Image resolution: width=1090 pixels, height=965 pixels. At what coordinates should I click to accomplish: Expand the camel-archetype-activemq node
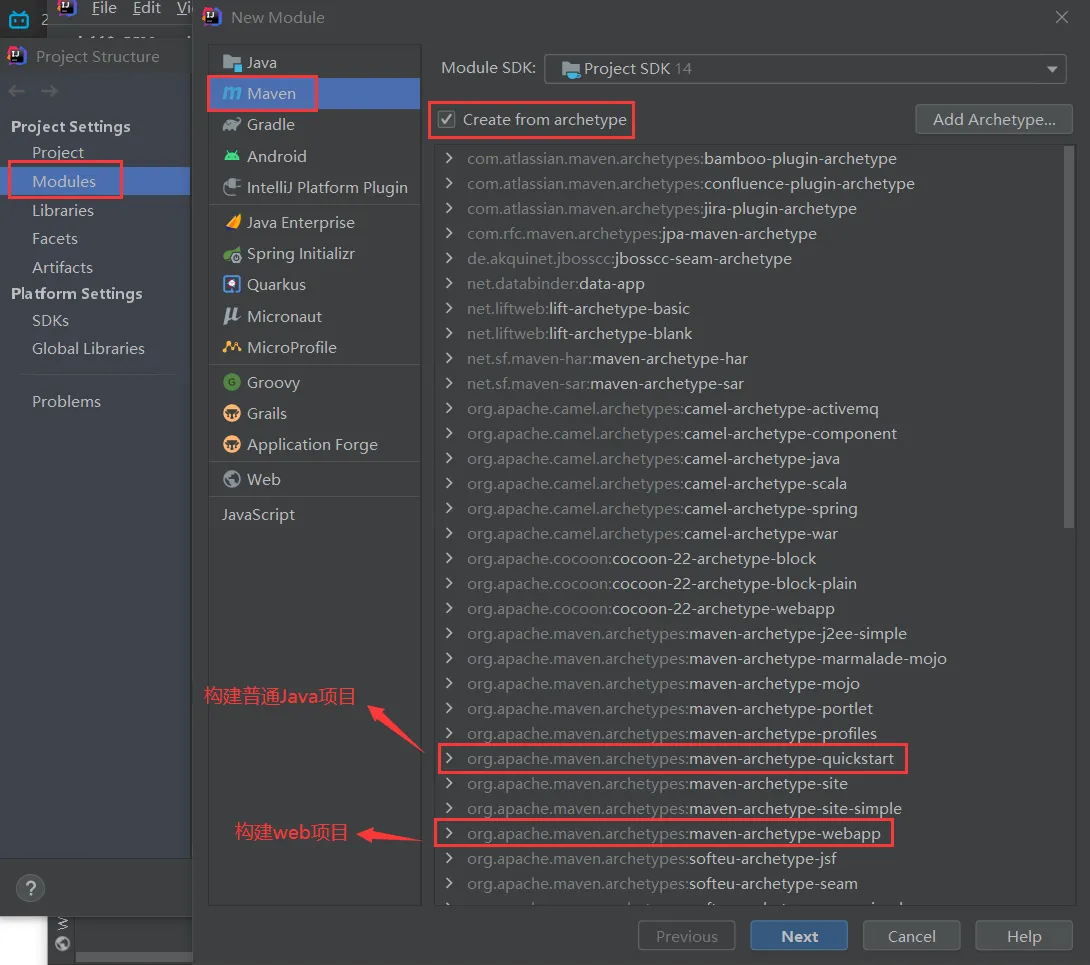coord(449,408)
